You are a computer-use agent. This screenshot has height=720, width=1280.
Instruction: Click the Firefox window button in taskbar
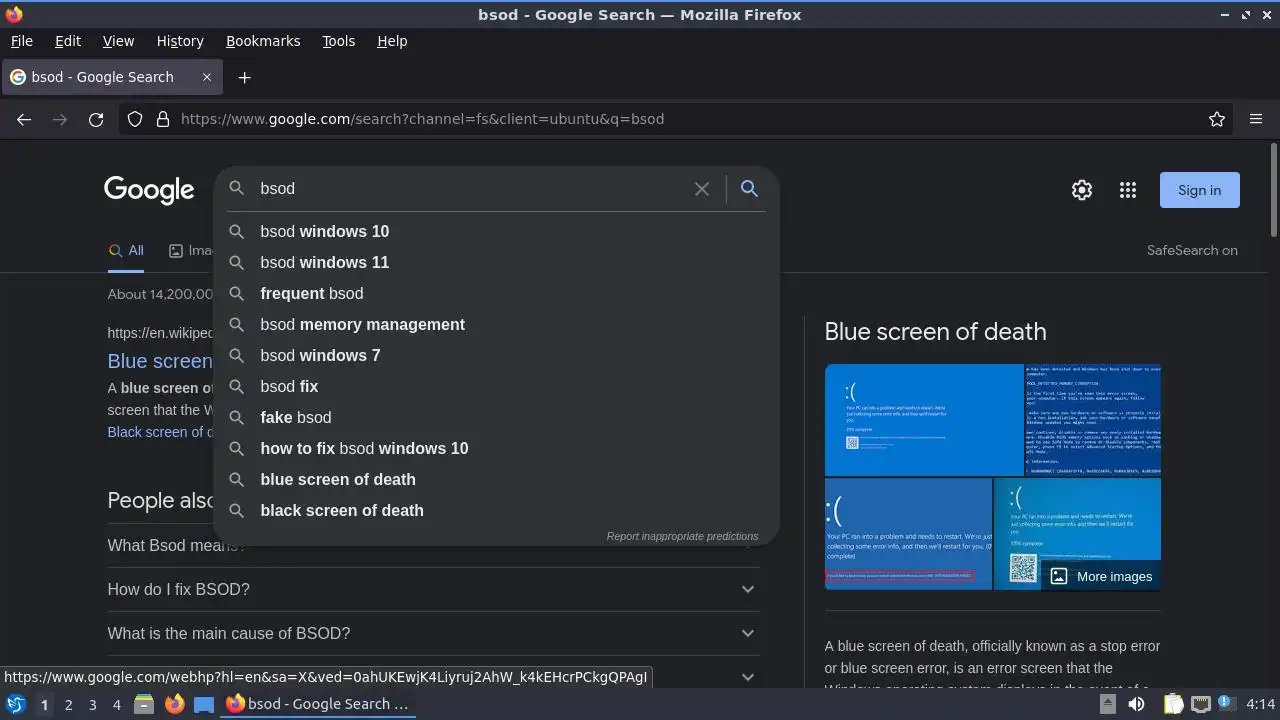pos(316,704)
